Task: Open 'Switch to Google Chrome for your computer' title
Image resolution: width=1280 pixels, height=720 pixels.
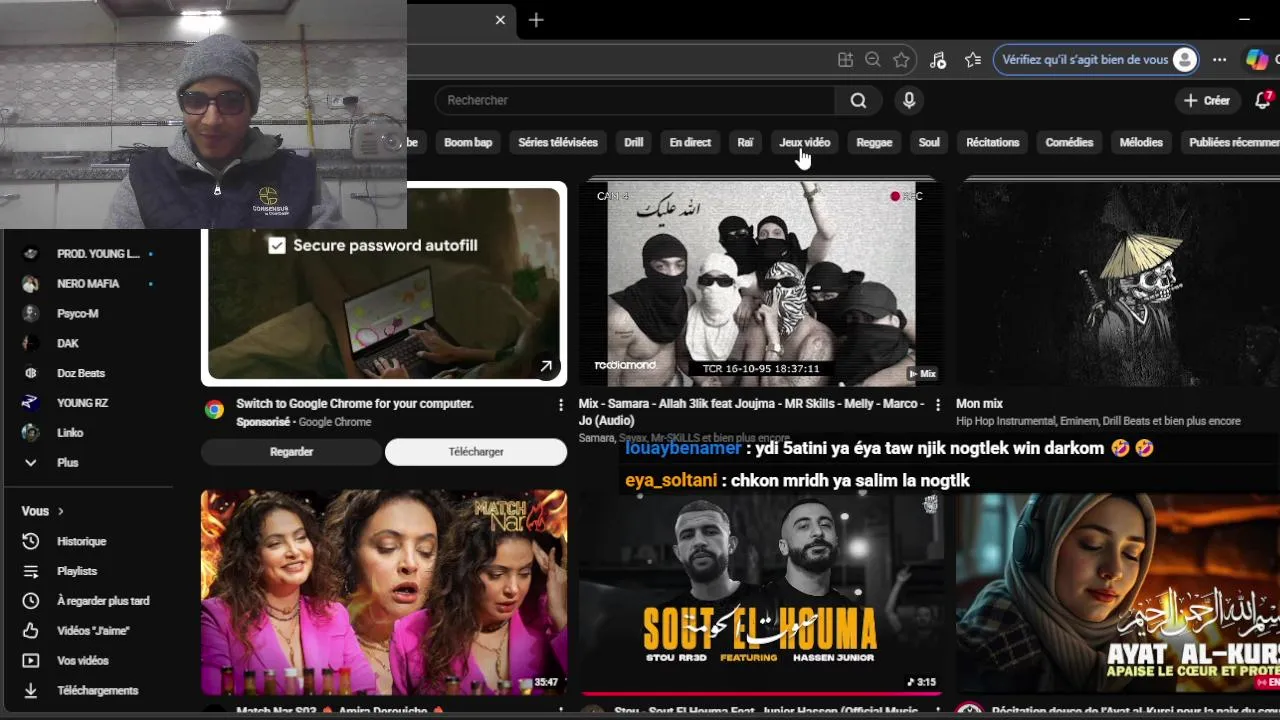Action: coord(355,404)
